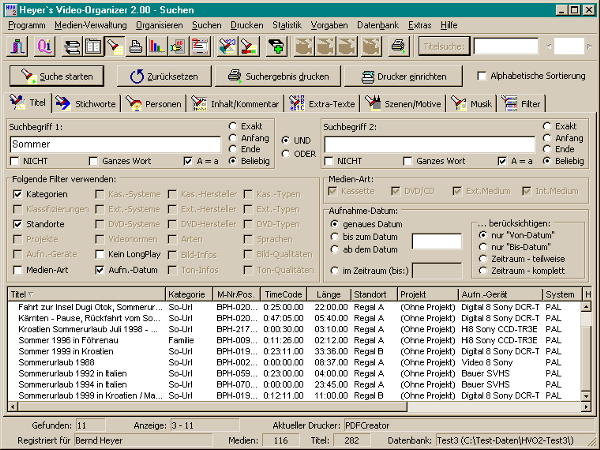Click the Suchbegriff 2 input field
This screenshot has height=450, width=600.
tap(428, 144)
